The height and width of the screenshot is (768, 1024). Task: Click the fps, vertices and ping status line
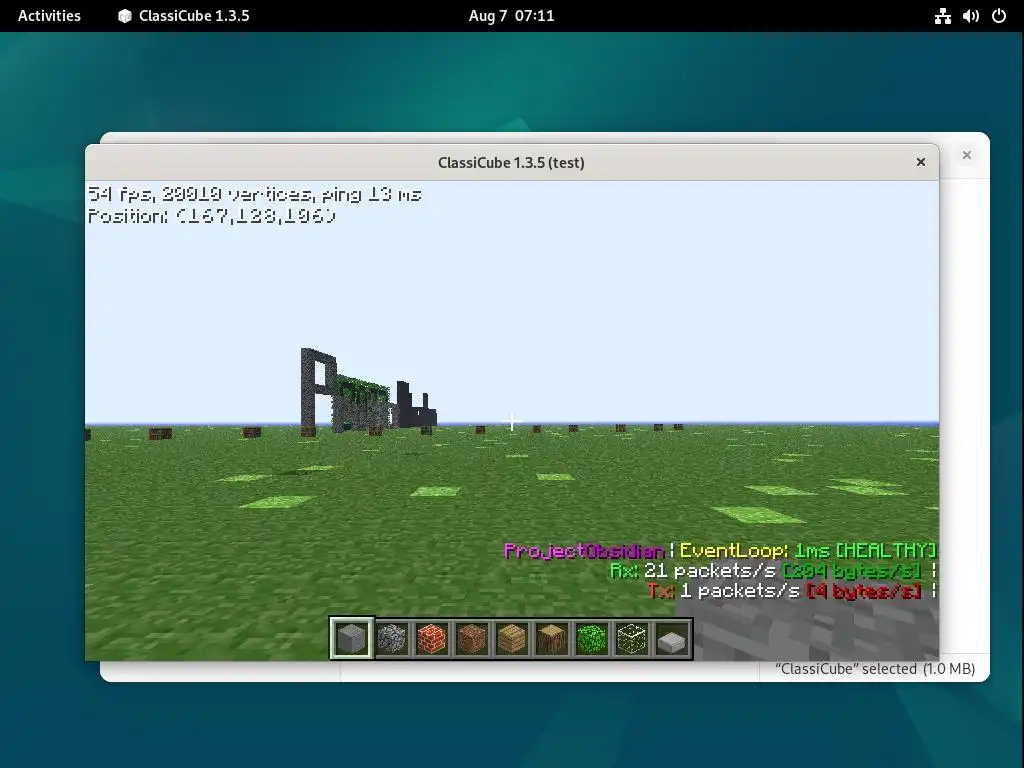tap(255, 194)
